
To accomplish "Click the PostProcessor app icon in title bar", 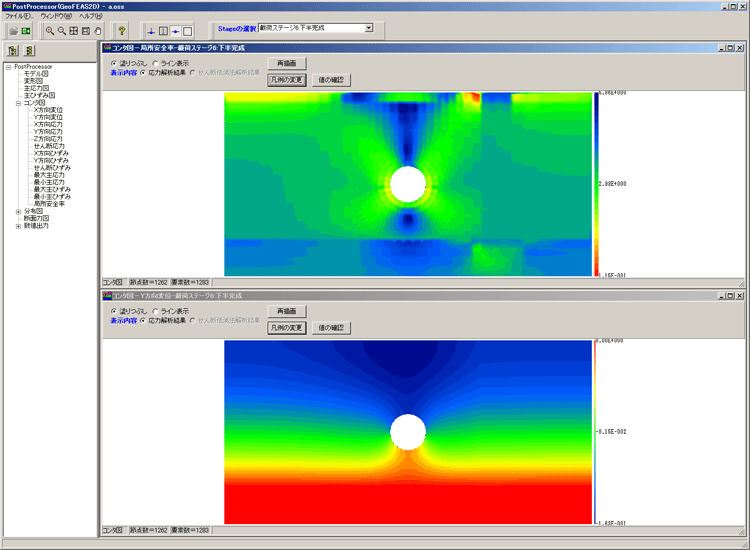I will 7,6.
